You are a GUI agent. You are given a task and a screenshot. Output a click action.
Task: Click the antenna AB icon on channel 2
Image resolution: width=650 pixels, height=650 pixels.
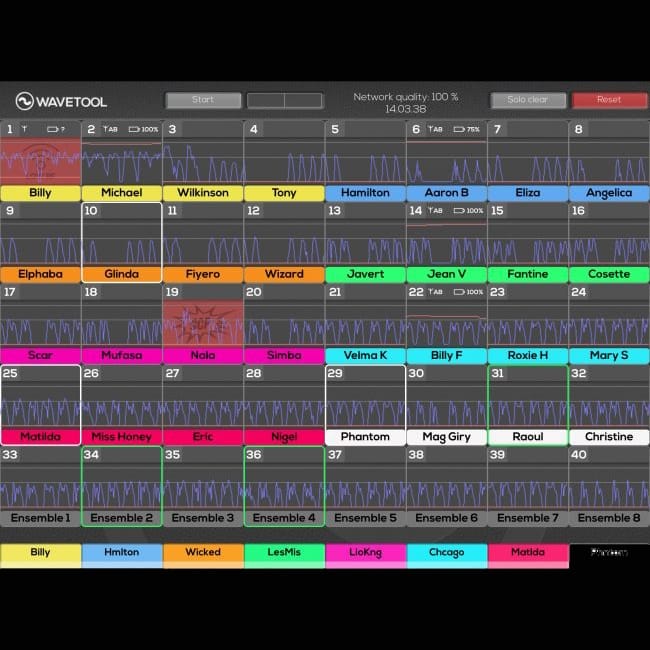(110, 129)
